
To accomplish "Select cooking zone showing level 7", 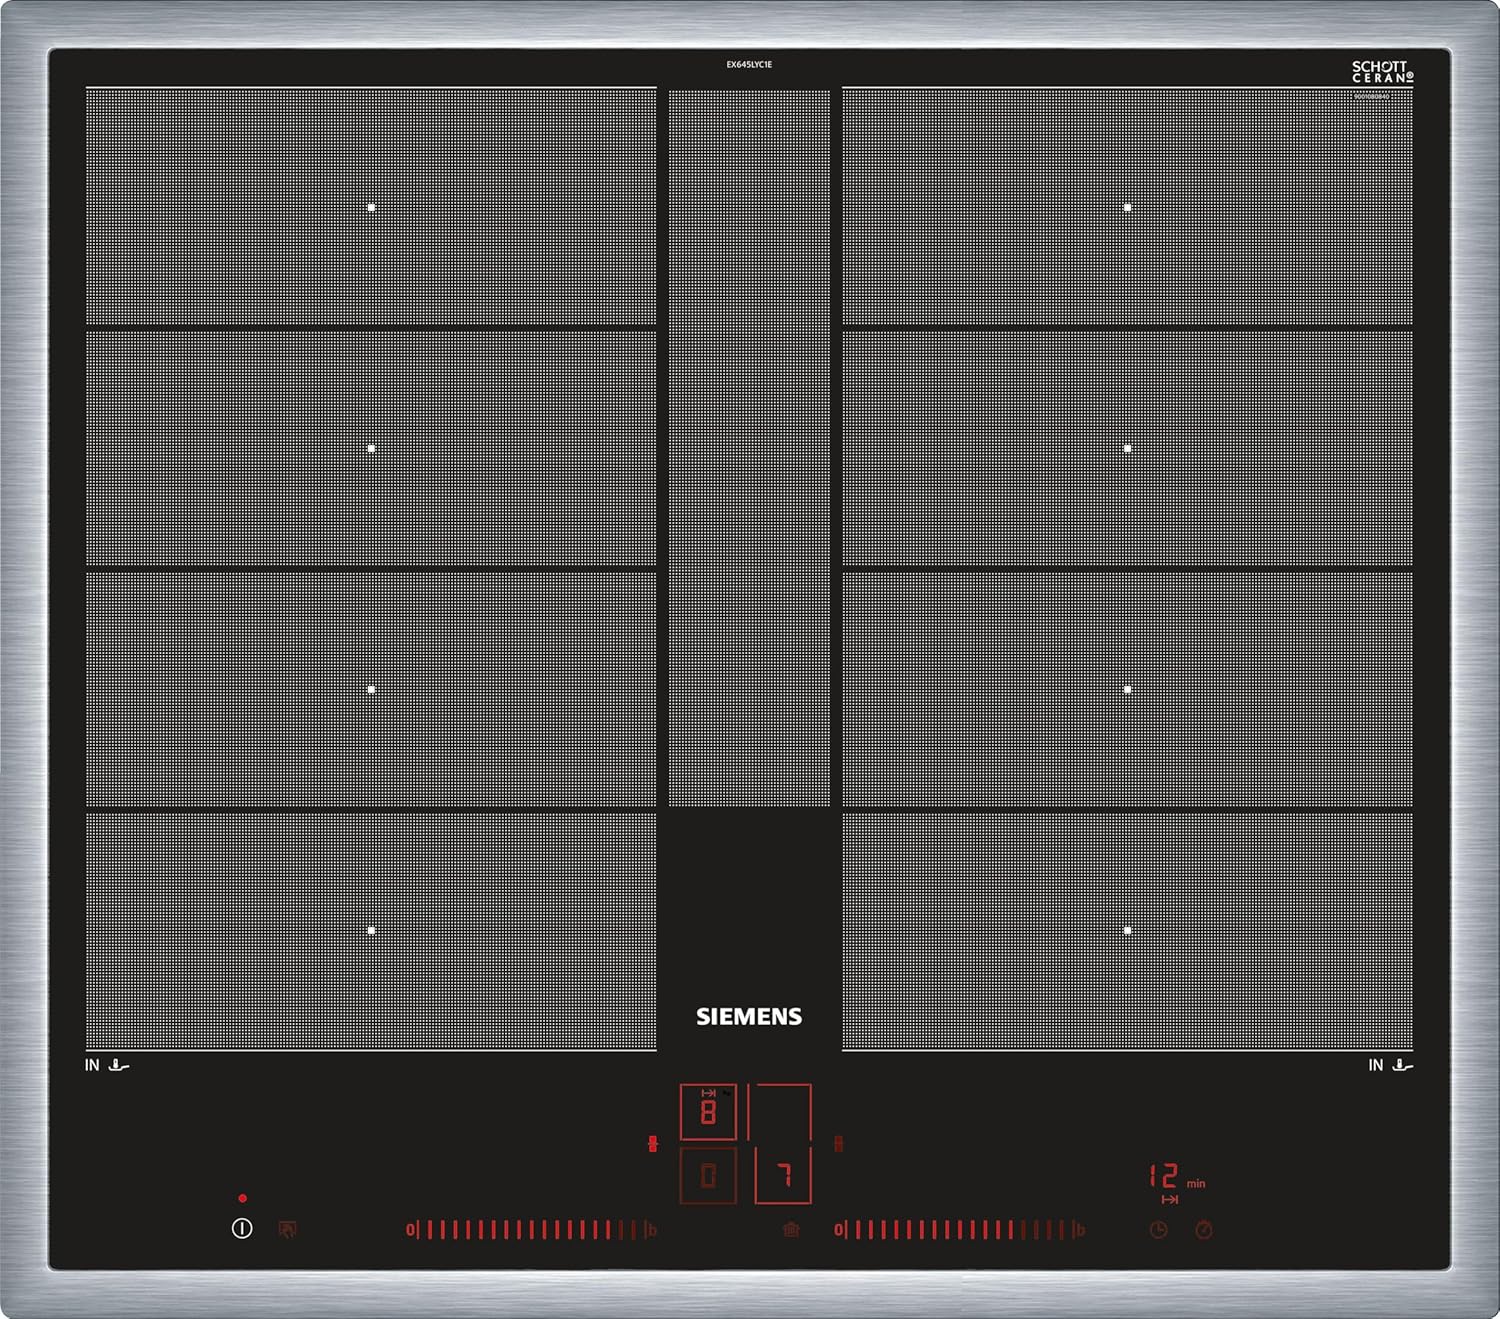I will 783,1176.
